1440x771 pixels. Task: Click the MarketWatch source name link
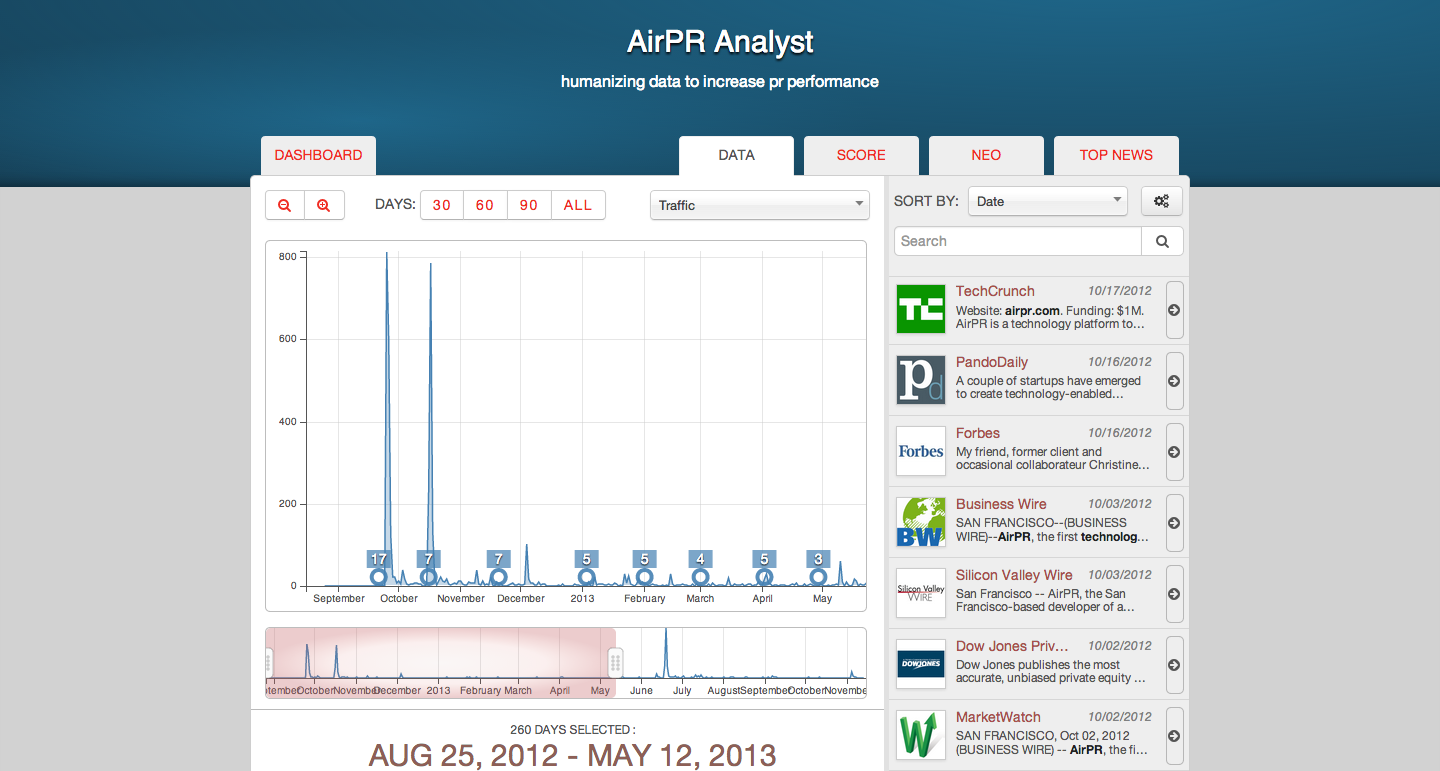[x=998, y=717]
